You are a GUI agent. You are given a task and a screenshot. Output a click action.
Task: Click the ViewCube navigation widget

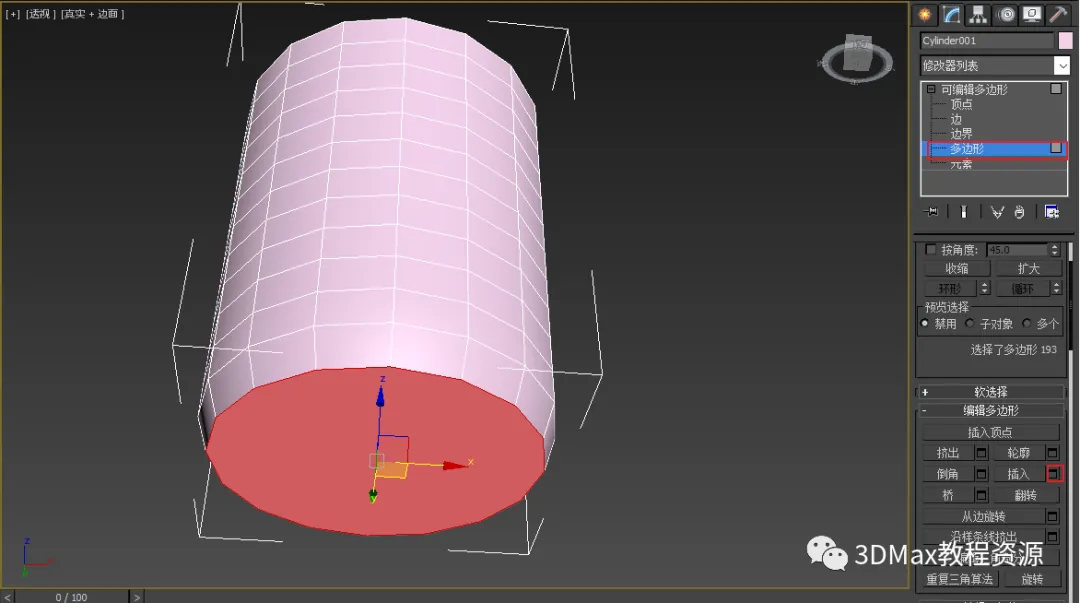click(x=858, y=59)
